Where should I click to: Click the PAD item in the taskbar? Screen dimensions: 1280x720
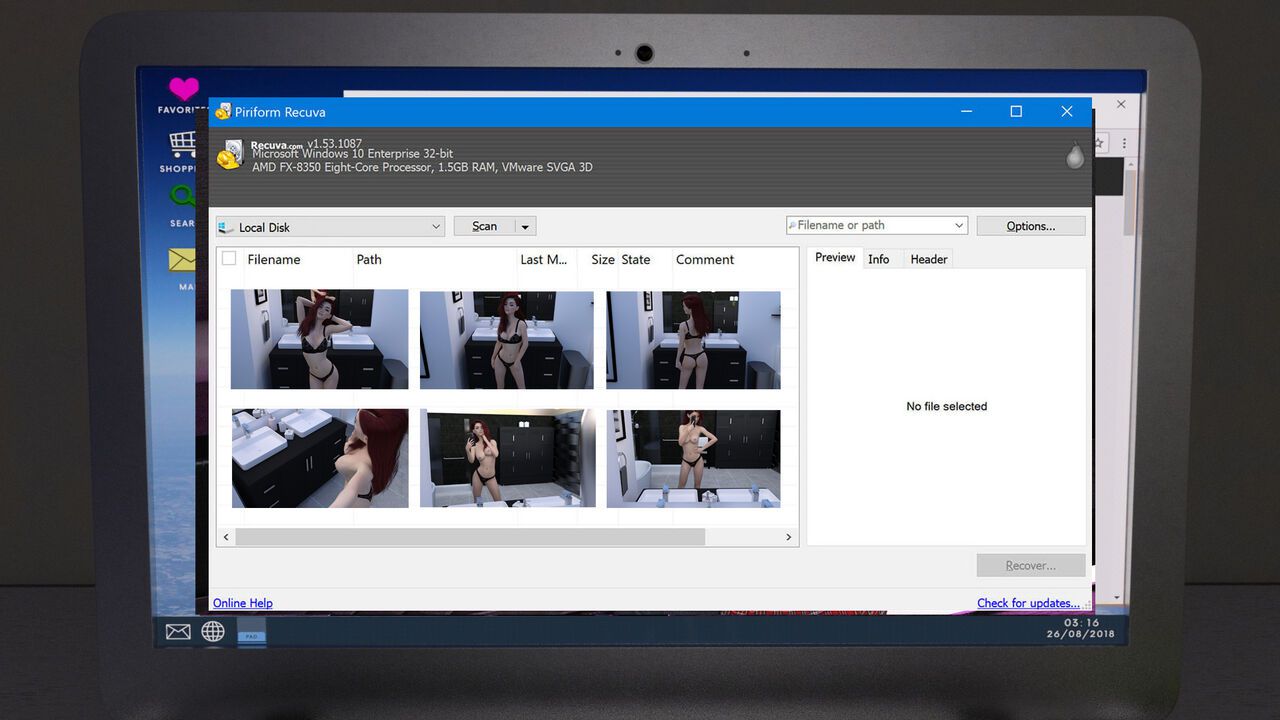(x=252, y=634)
